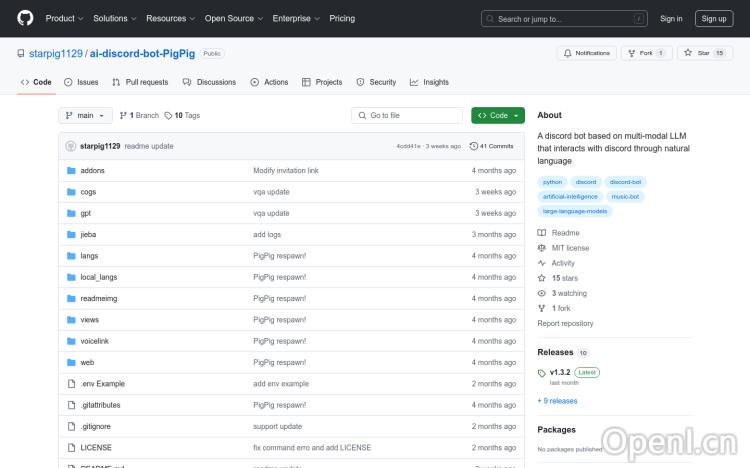Expand the Open Source menu
The width and height of the screenshot is (750, 468).
(x=233, y=18)
